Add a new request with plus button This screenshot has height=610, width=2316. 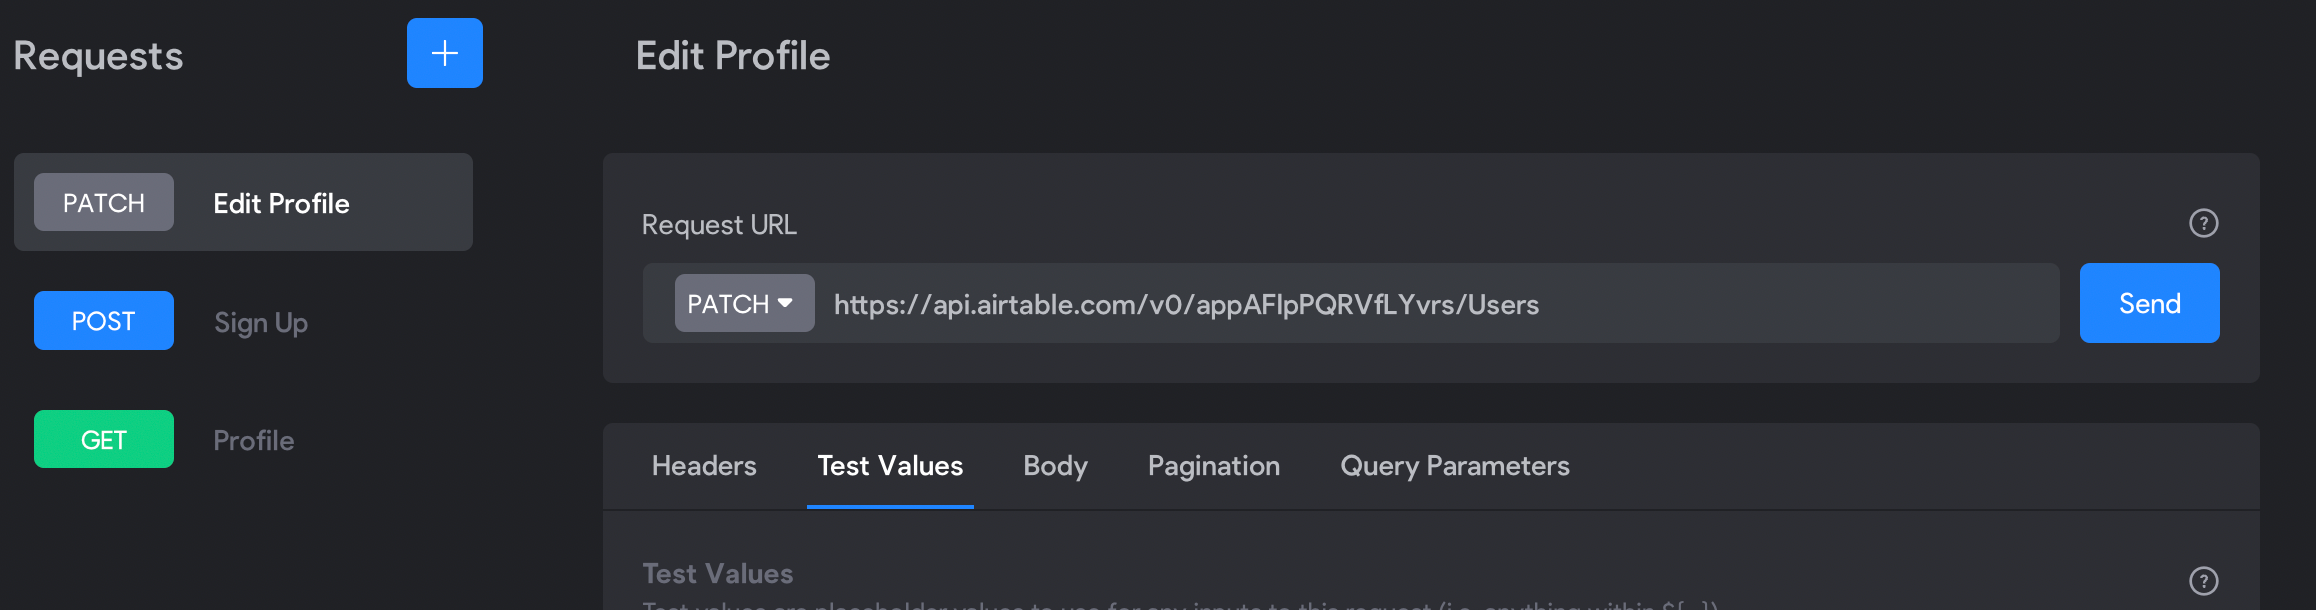pyautogui.click(x=445, y=53)
